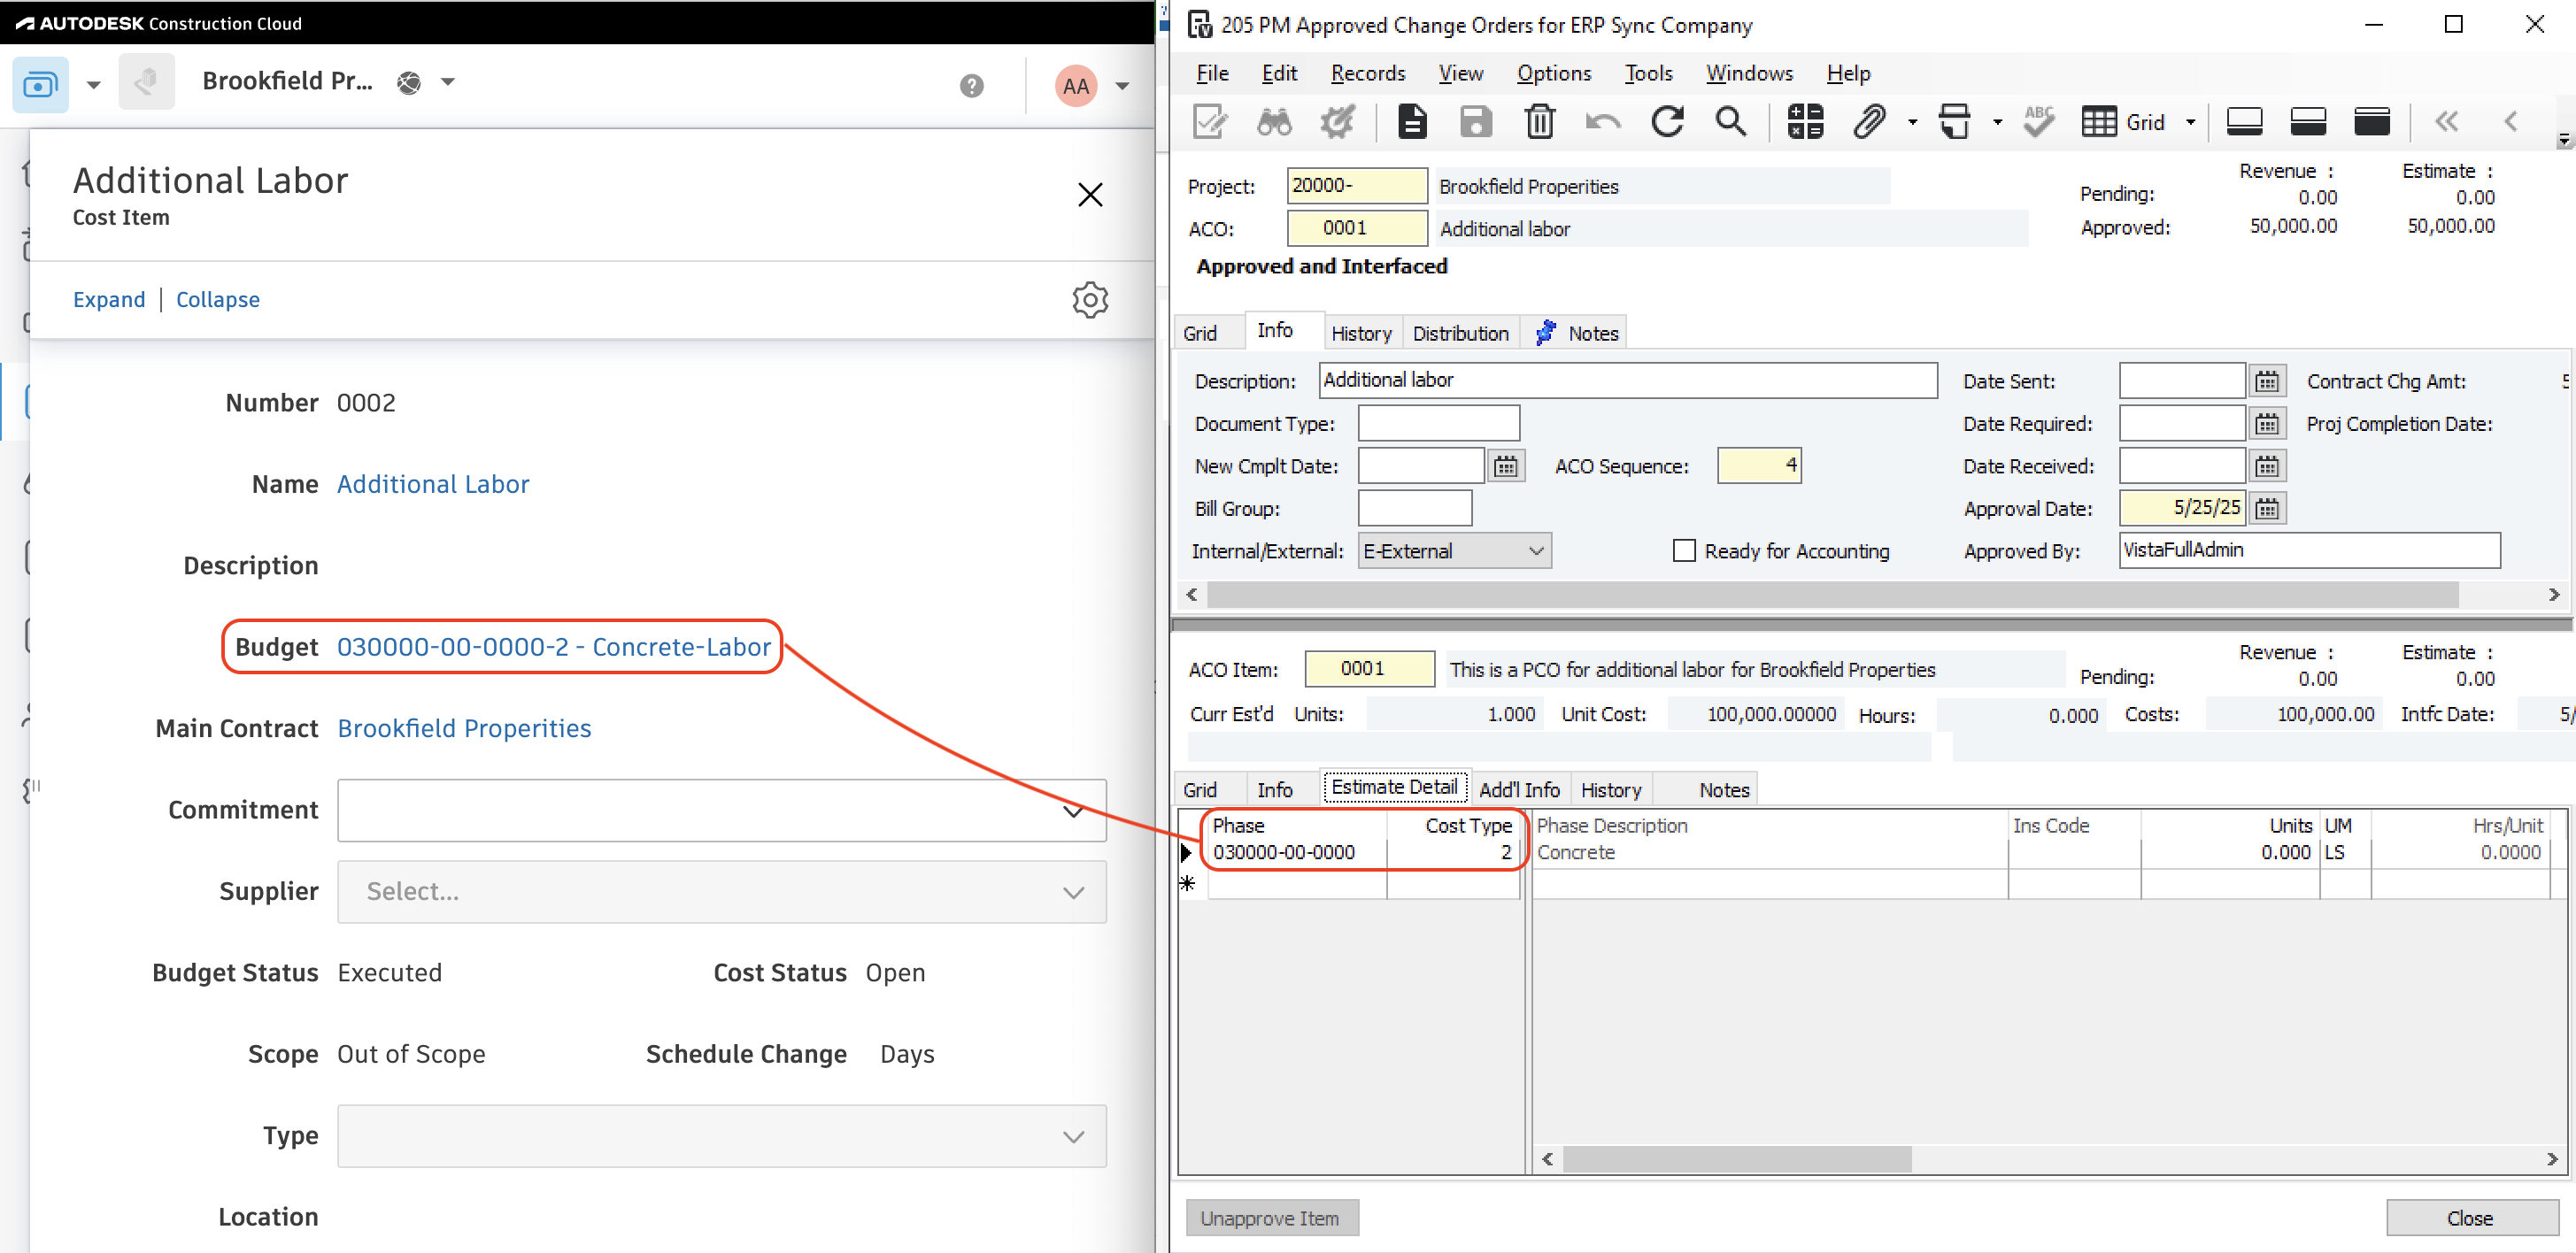
Task: Click the Close button in Vista window
Action: point(2471,1219)
